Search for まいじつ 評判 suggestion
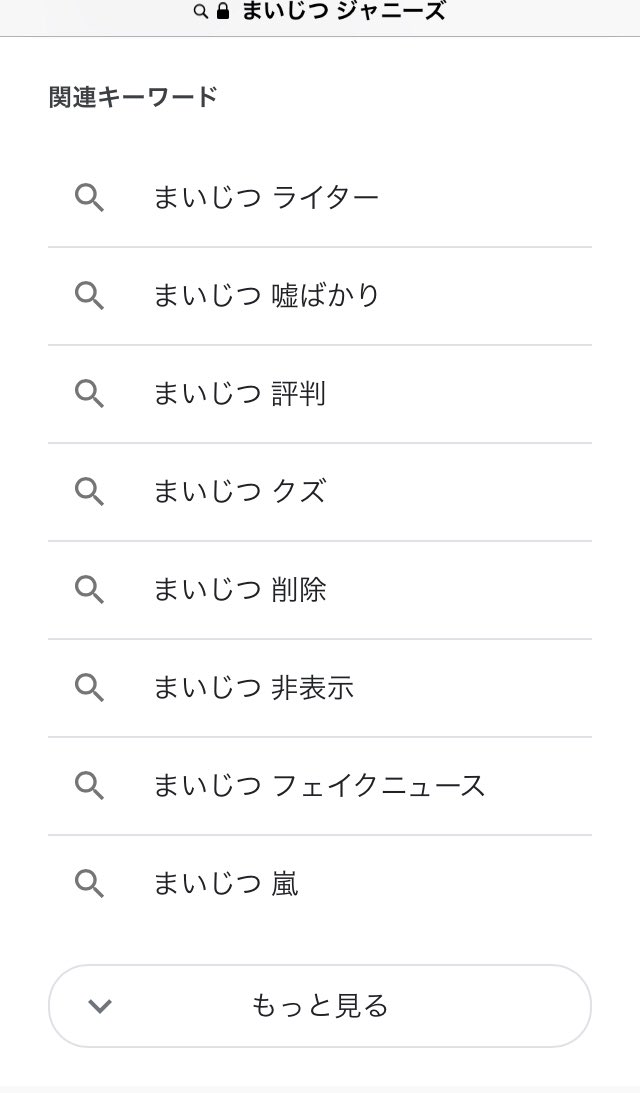This screenshot has height=1093, width=640. pos(239,394)
